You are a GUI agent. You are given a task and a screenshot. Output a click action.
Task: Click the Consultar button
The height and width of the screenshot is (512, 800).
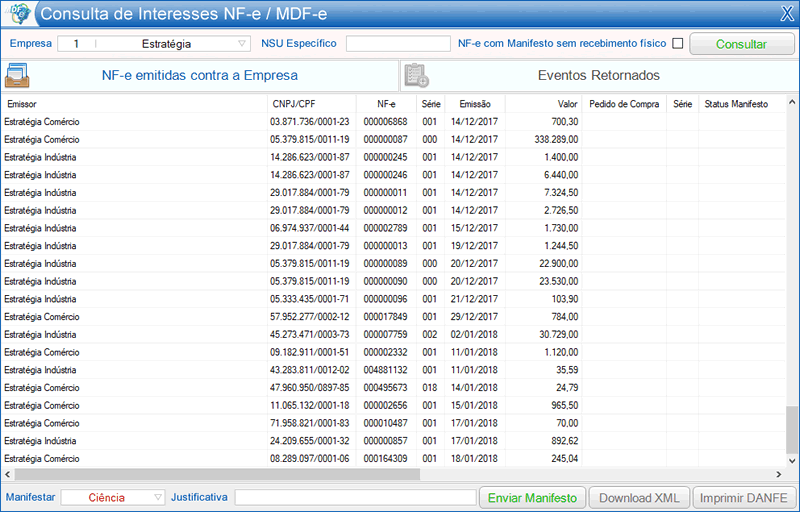(741, 44)
